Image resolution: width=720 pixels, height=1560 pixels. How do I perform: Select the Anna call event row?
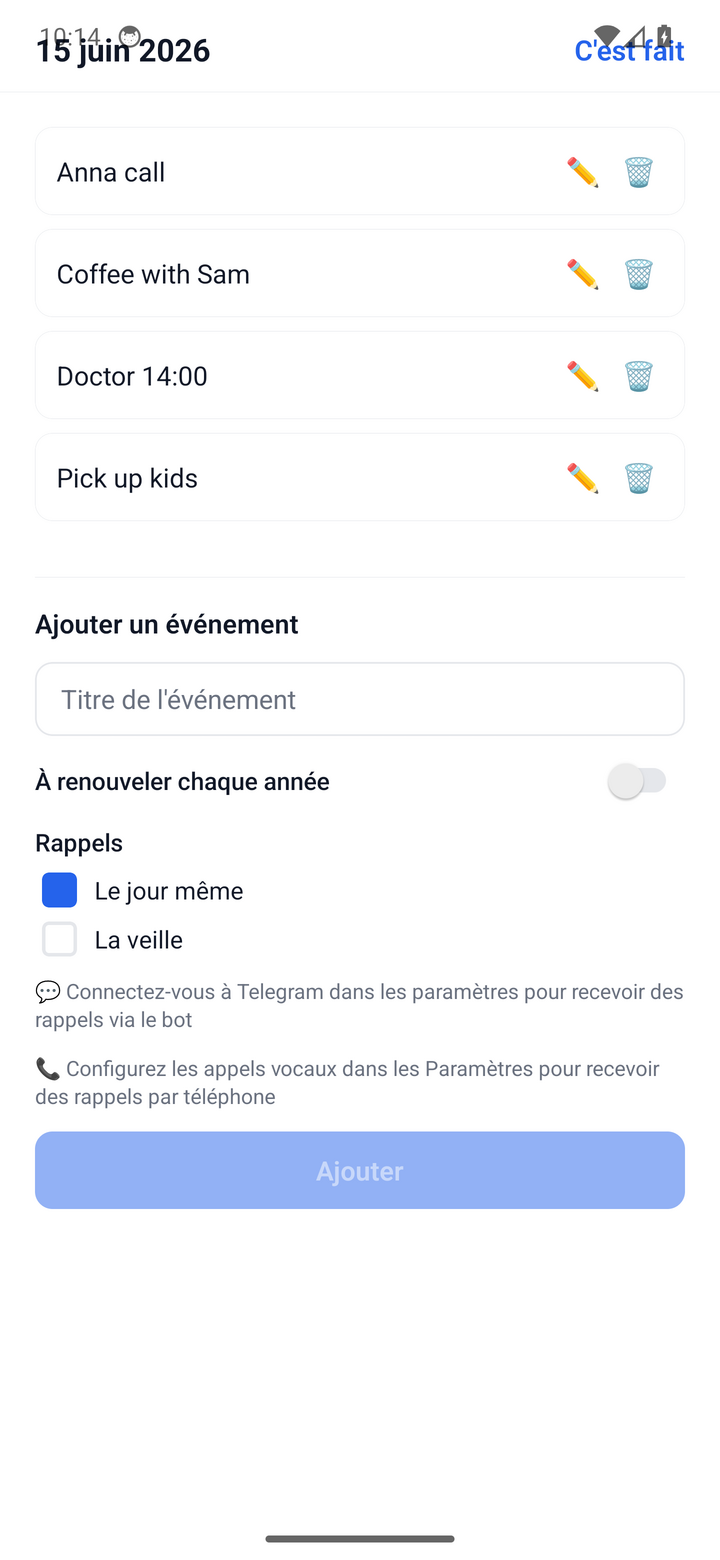click(360, 171)
